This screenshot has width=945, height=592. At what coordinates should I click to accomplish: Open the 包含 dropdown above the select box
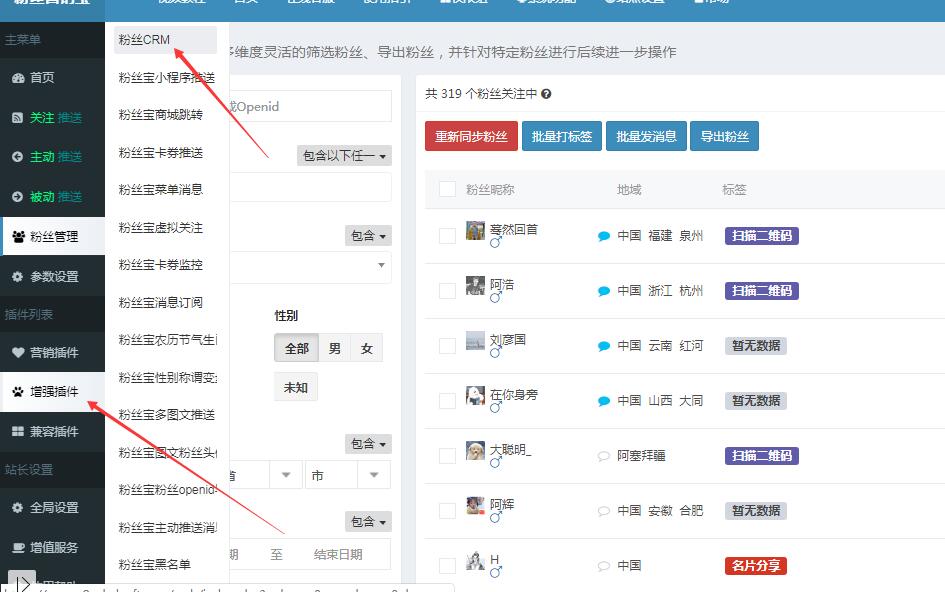[368, 236]
